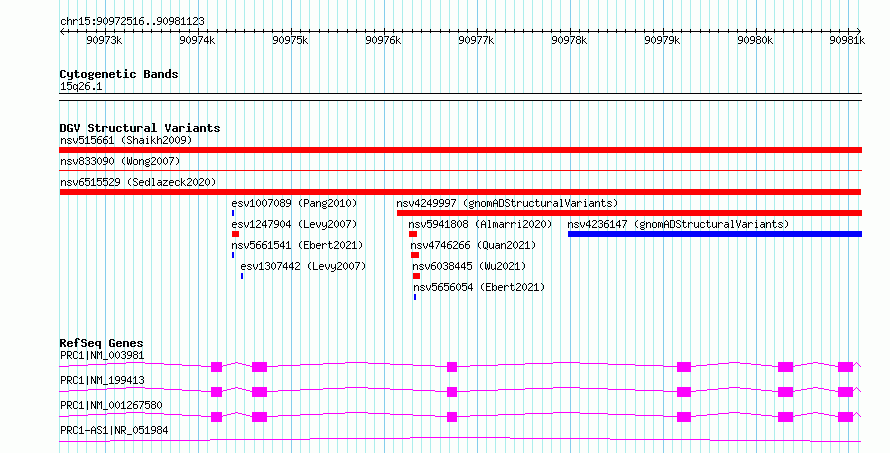Open the nsv6038445 (Wu2021) variant label
This screenshot has width=890, height=453.
[469, 266]
